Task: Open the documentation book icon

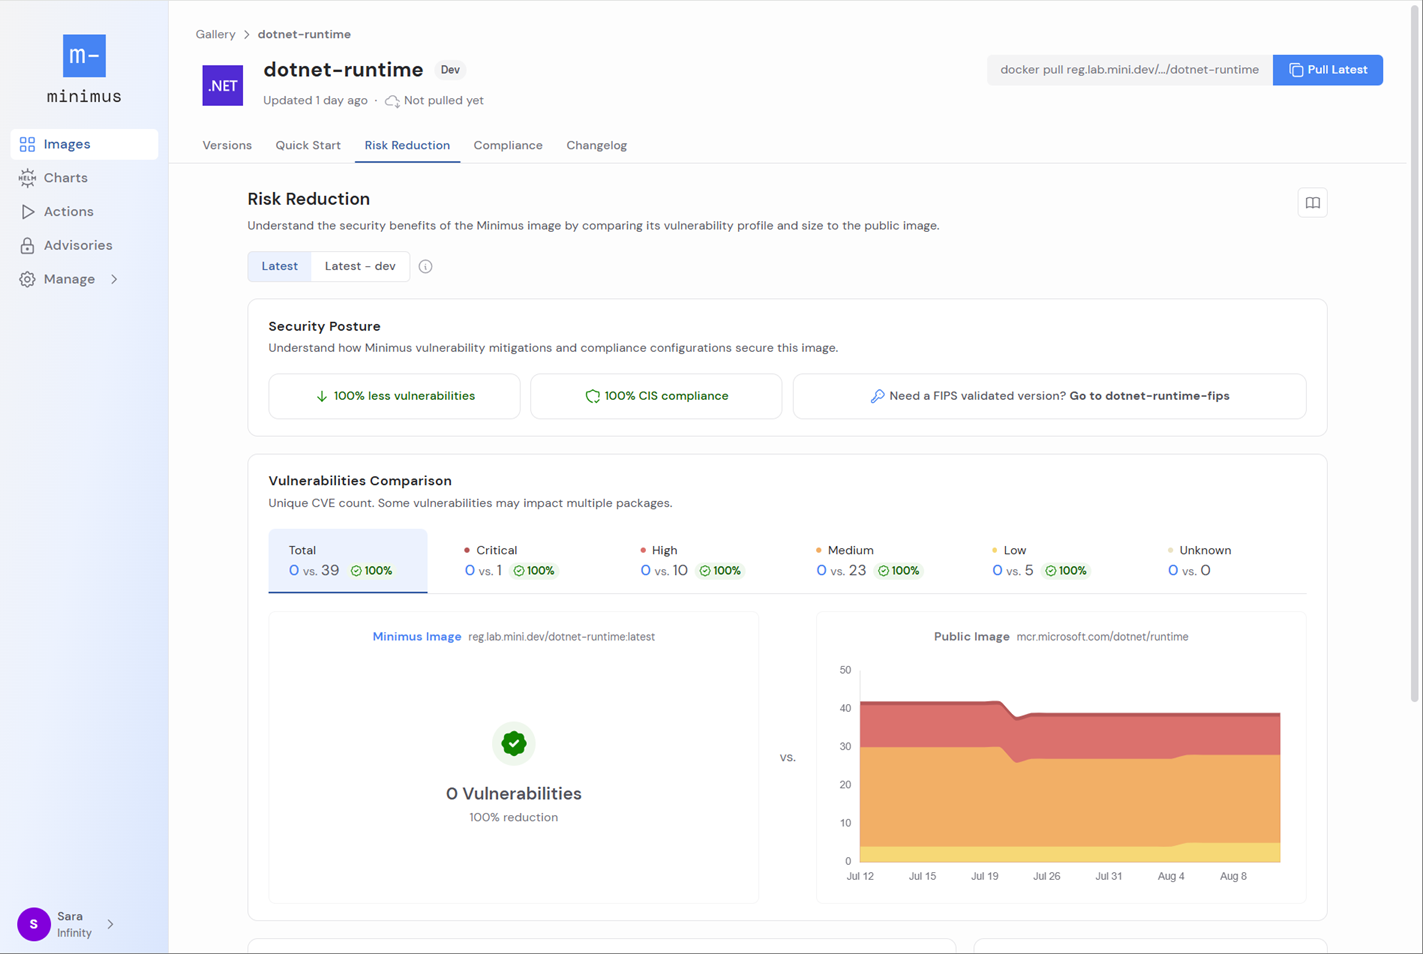Action: tap(1312, 203)
